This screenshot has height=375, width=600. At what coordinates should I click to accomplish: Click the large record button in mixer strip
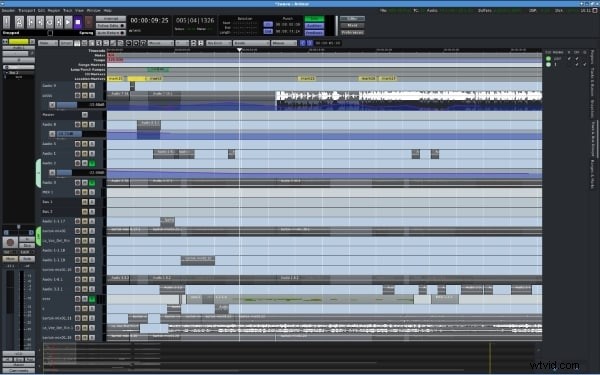(x=10, y=242)
